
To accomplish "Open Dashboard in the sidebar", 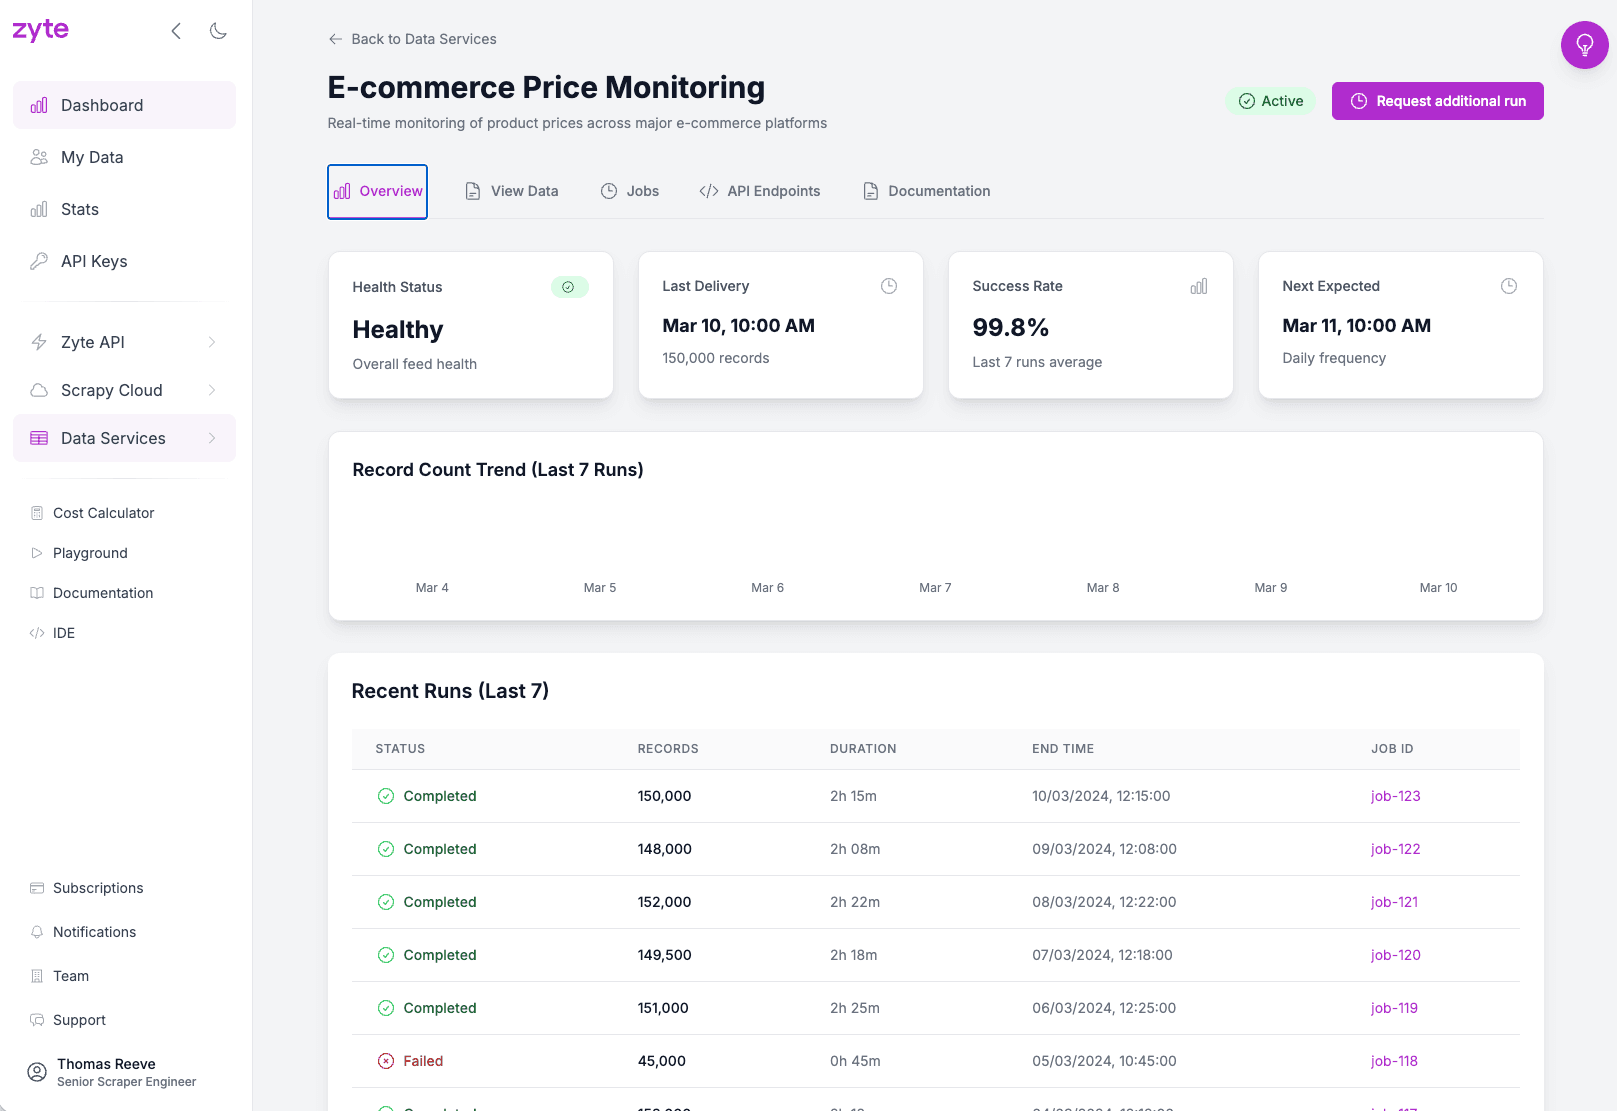I will [x=124, y=105].
